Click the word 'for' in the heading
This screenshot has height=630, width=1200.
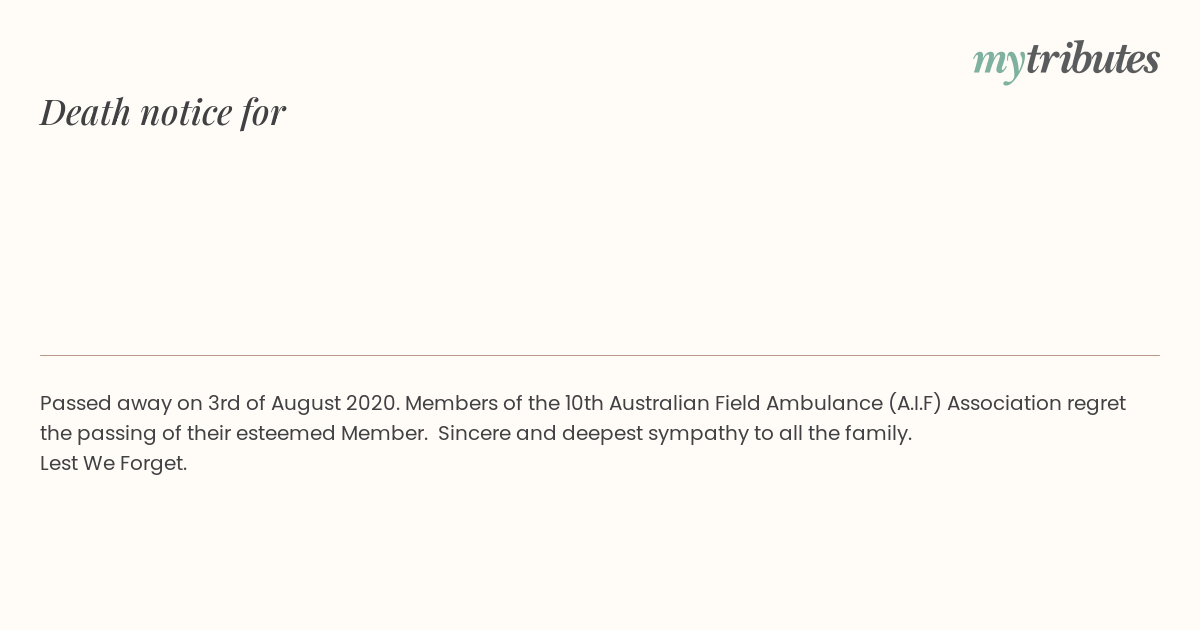[263, 112]
